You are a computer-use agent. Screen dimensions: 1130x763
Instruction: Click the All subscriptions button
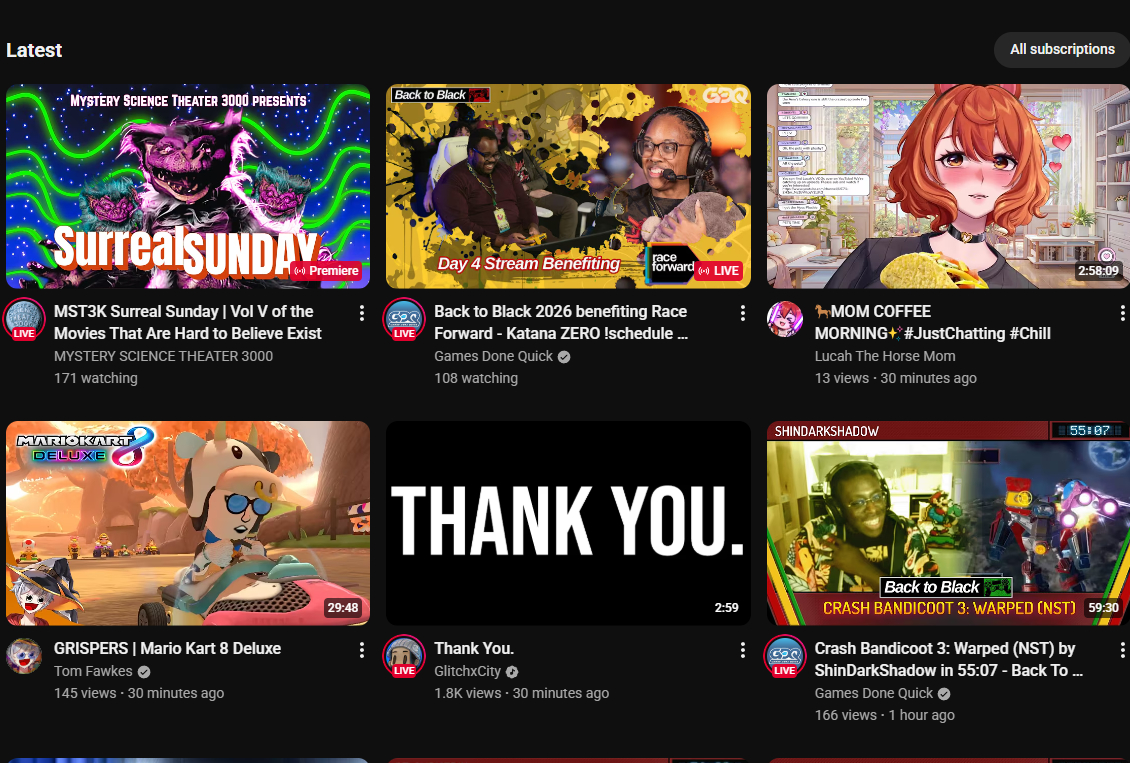click(1062, 49)
